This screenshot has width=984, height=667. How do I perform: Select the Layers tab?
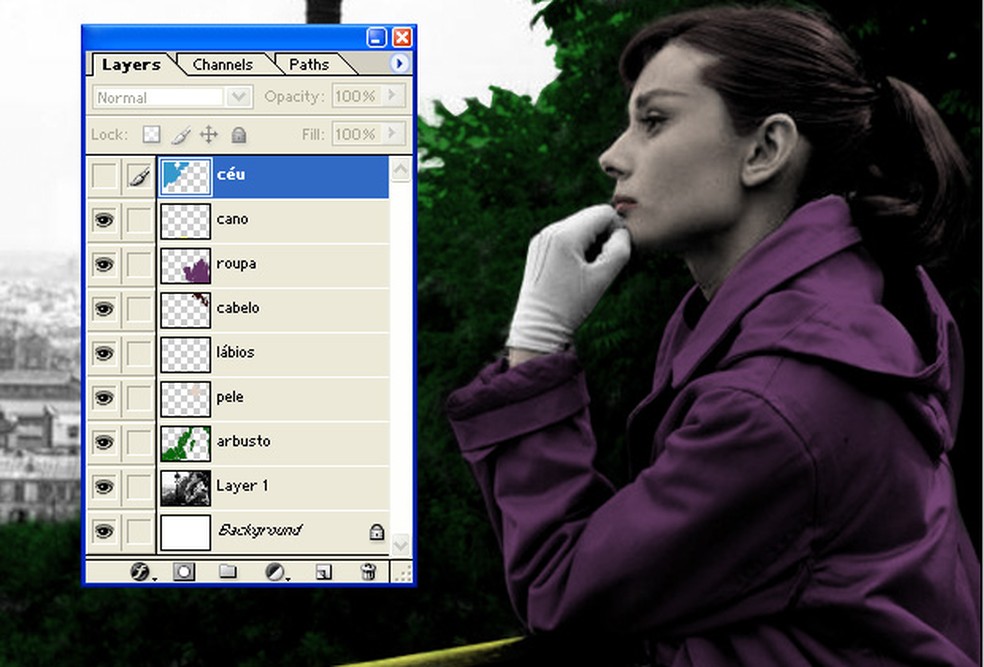pyautogui.click(x=131, y=64)
